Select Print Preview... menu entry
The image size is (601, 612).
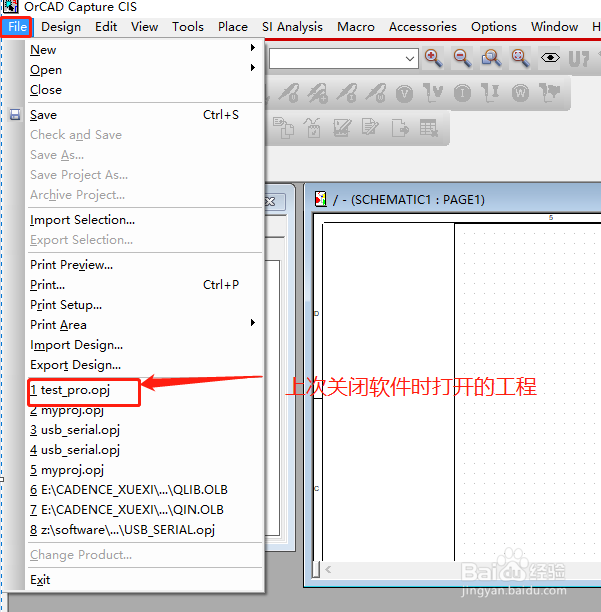145,265
